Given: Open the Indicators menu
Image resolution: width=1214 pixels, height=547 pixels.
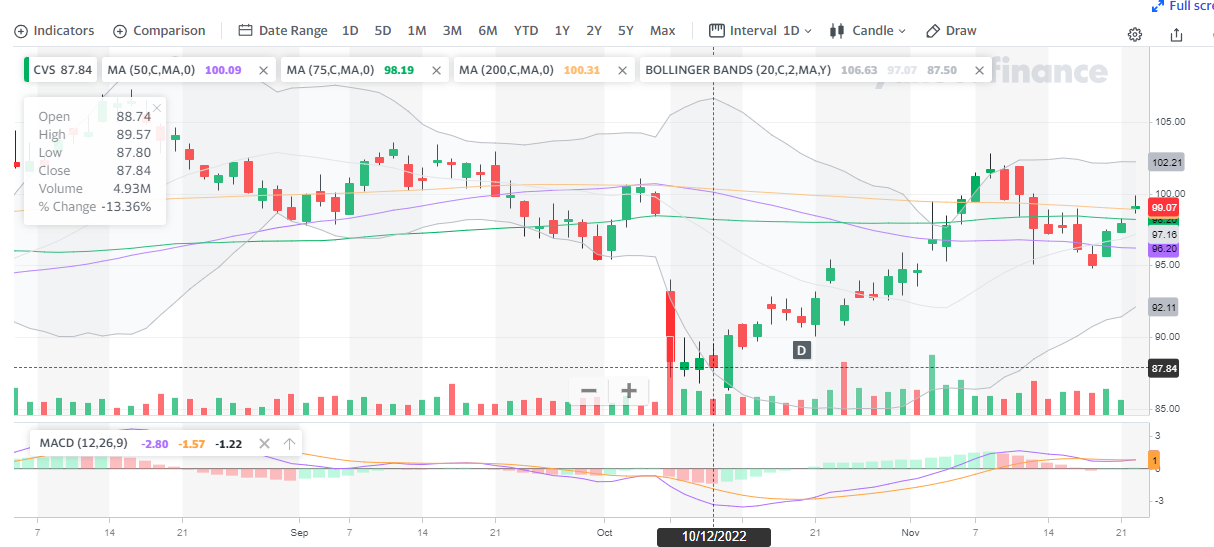Looking at the screenshot, I should point(54,31).
